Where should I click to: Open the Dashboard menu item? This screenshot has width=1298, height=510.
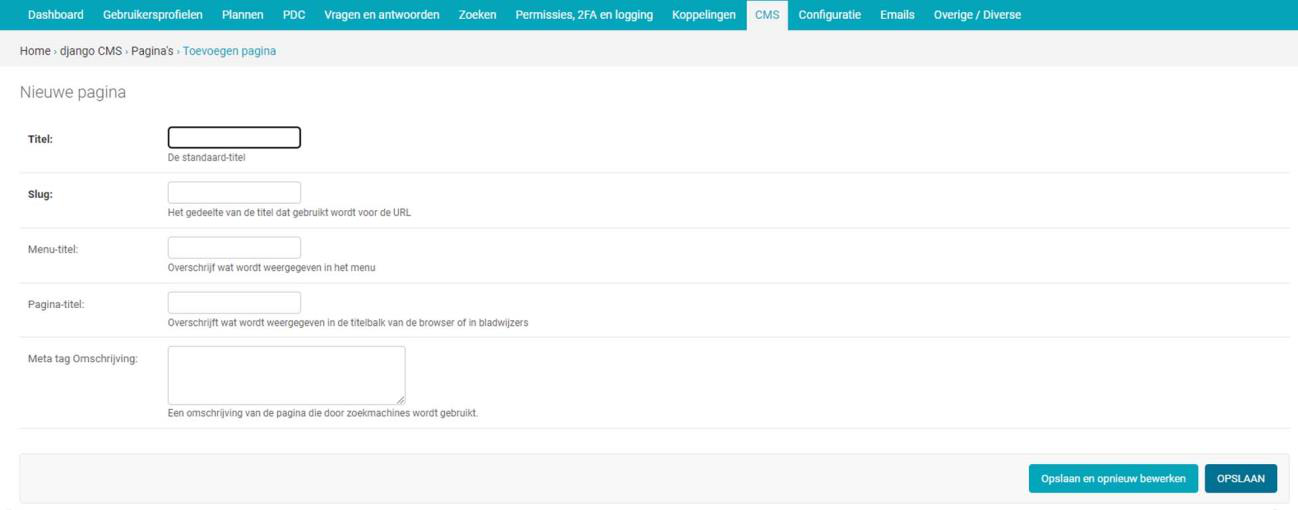point(55,15)
